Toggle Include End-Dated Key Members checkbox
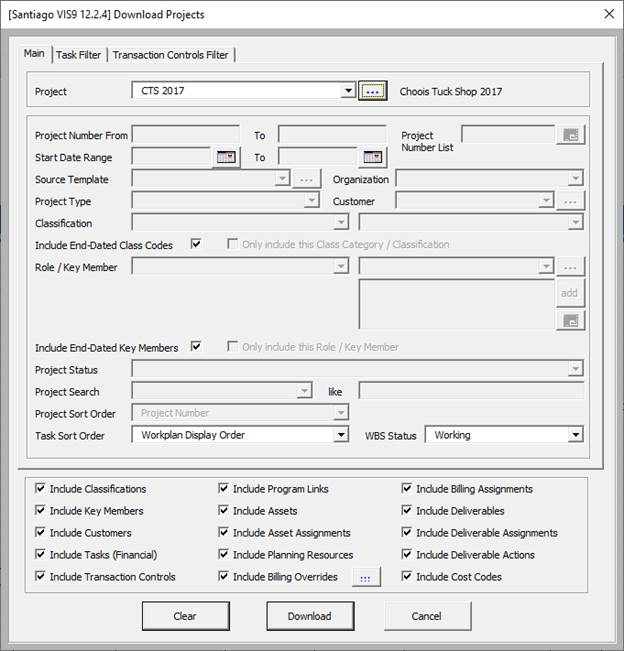The height and width of the screenshot is (651, 624). tap(196, 346)
